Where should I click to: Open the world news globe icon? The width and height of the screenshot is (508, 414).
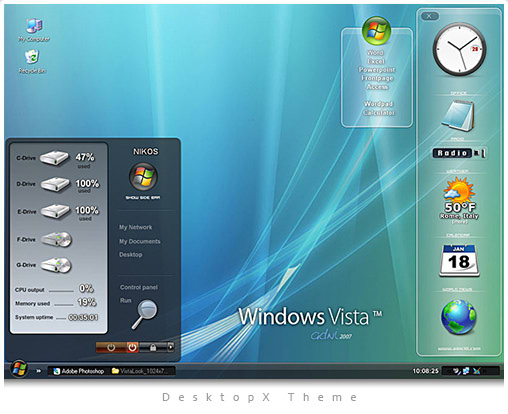coord(459,317)
